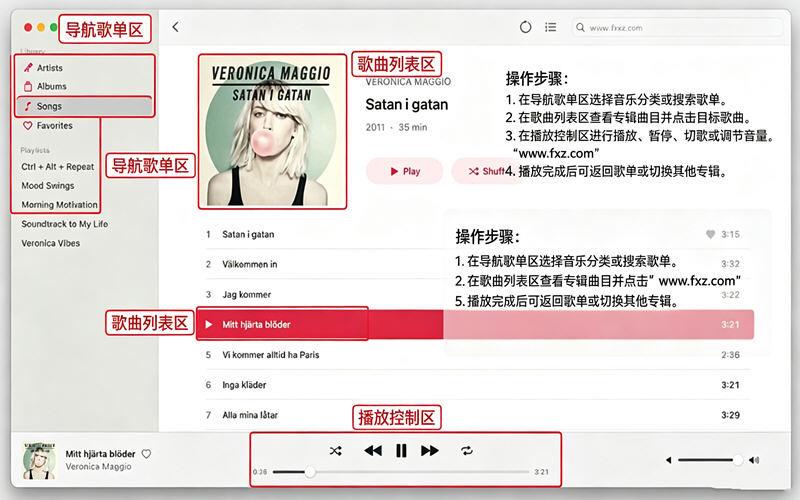Click the 3:29 duration of Alla mina låtar
Screen dimensions: 800x500
coord(730,415)
